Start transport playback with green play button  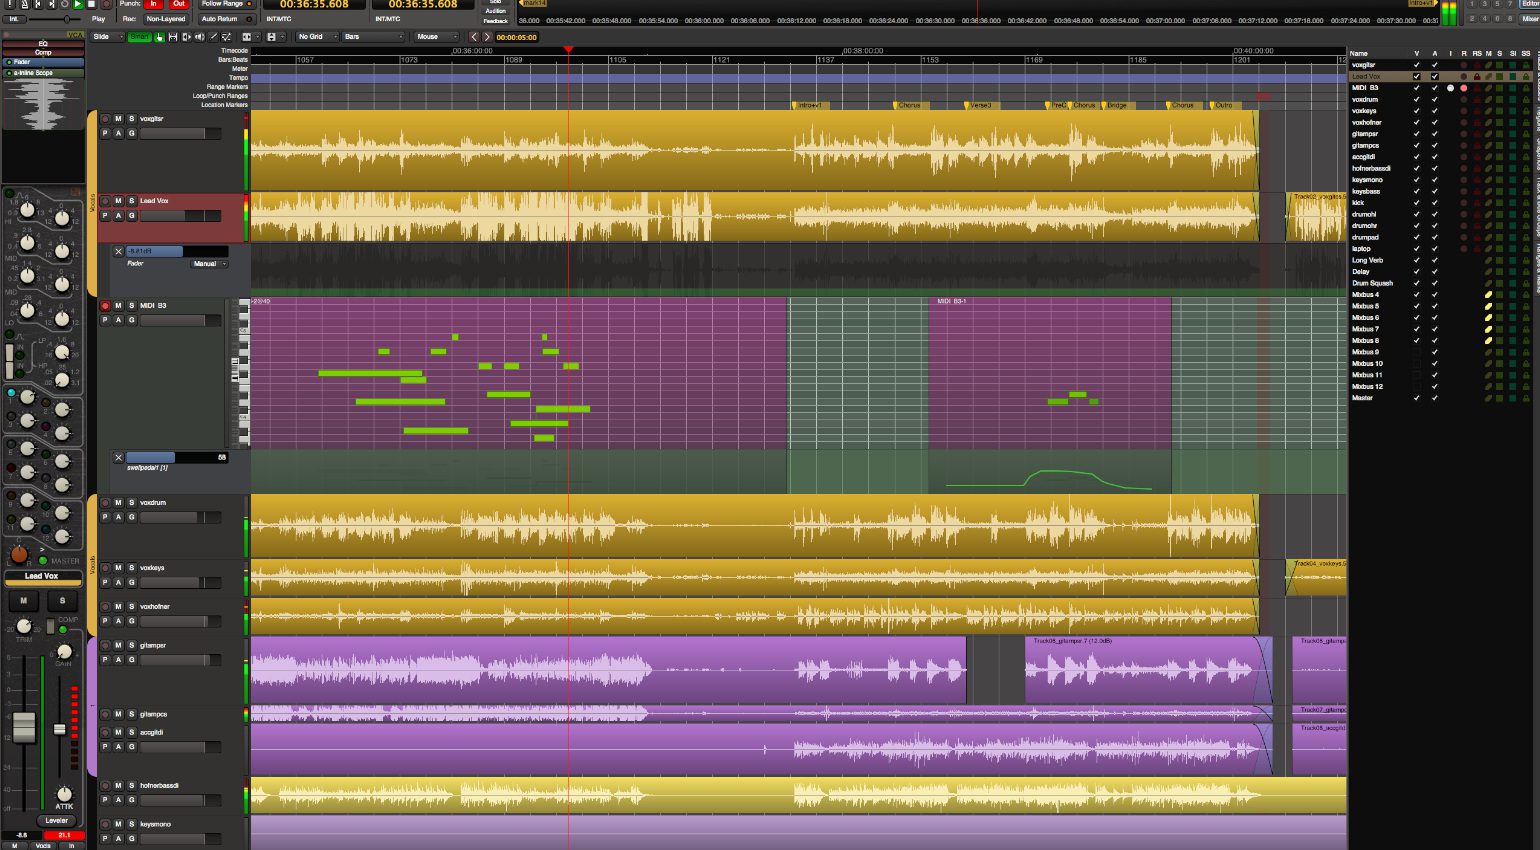click(78, 4)
